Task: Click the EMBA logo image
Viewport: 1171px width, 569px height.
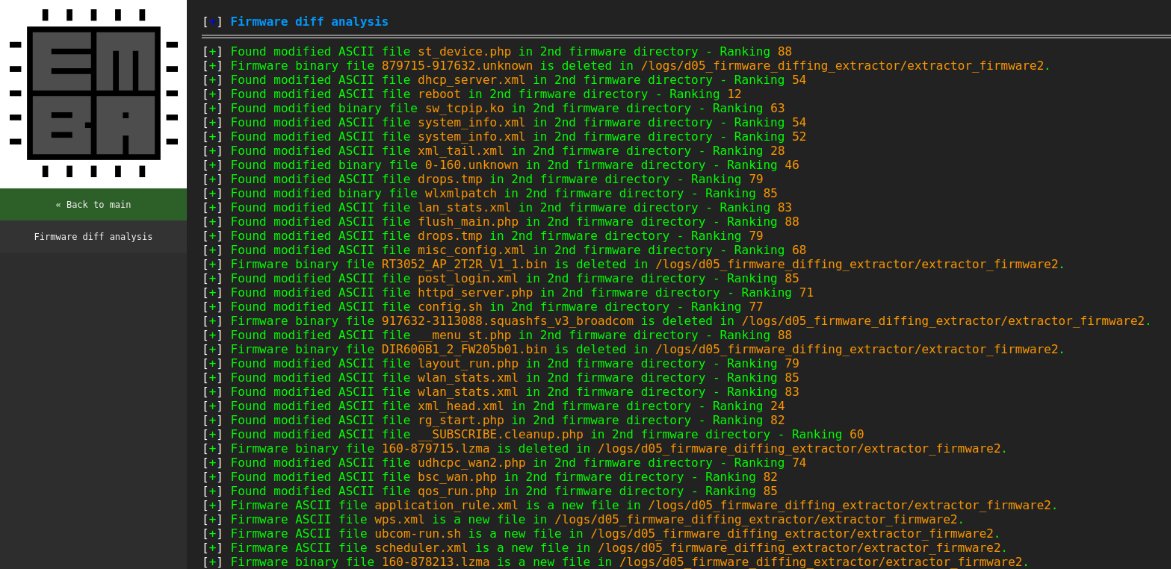Action: [93, 93]
